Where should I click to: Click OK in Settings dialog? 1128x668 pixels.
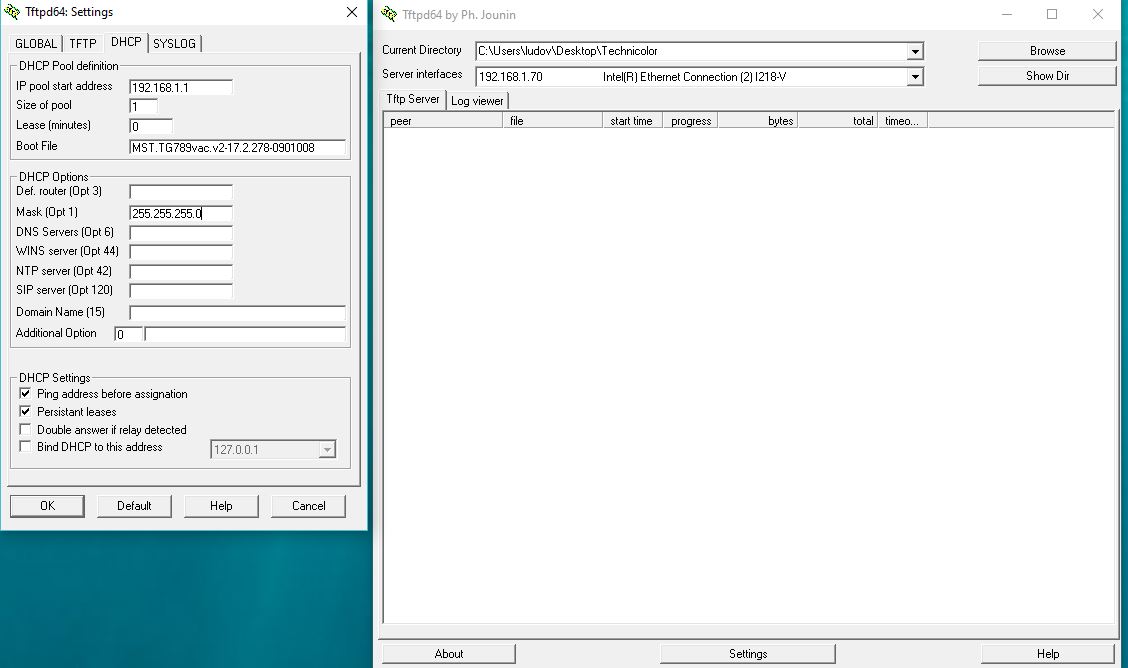coord(47,505)
